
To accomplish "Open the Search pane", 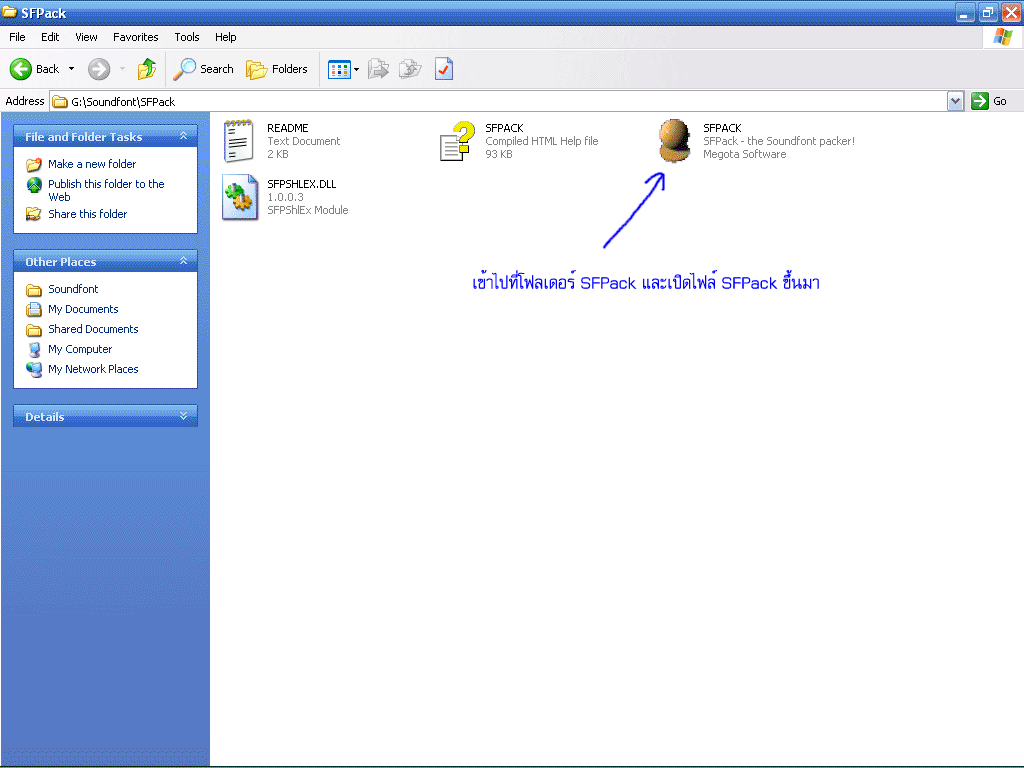I will pos(203,69).
